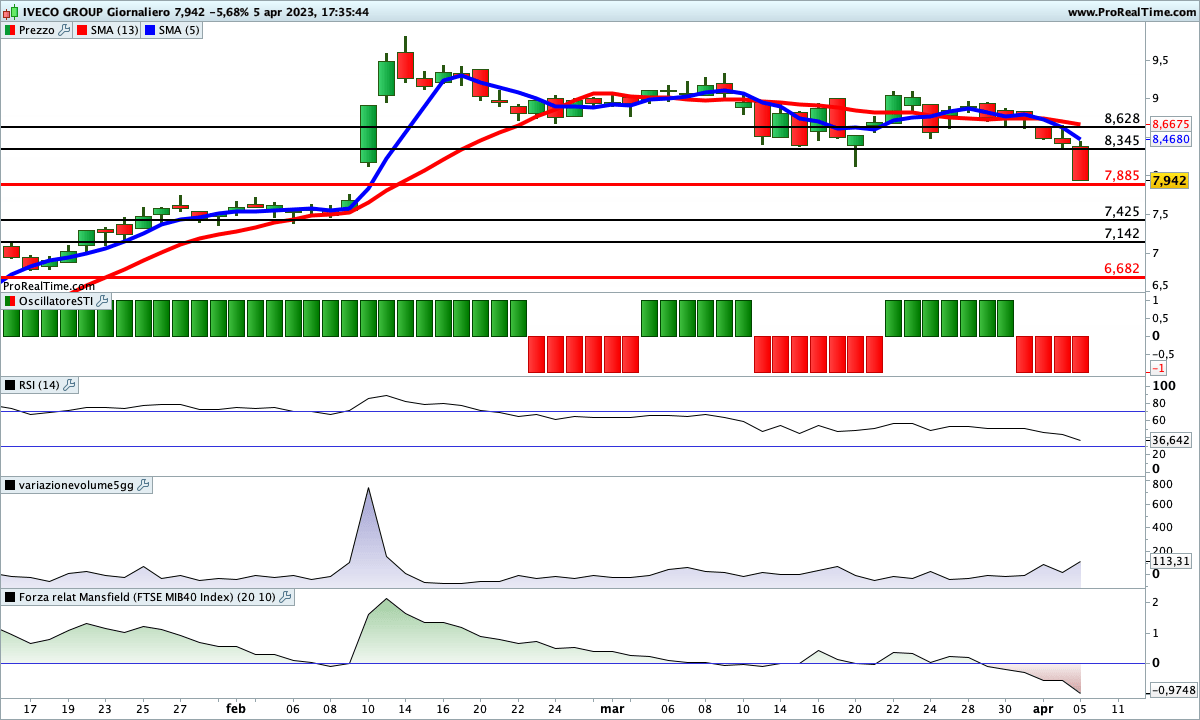
Task: Open OscillatoreSTI settings wrench
Action: [103, 300]
